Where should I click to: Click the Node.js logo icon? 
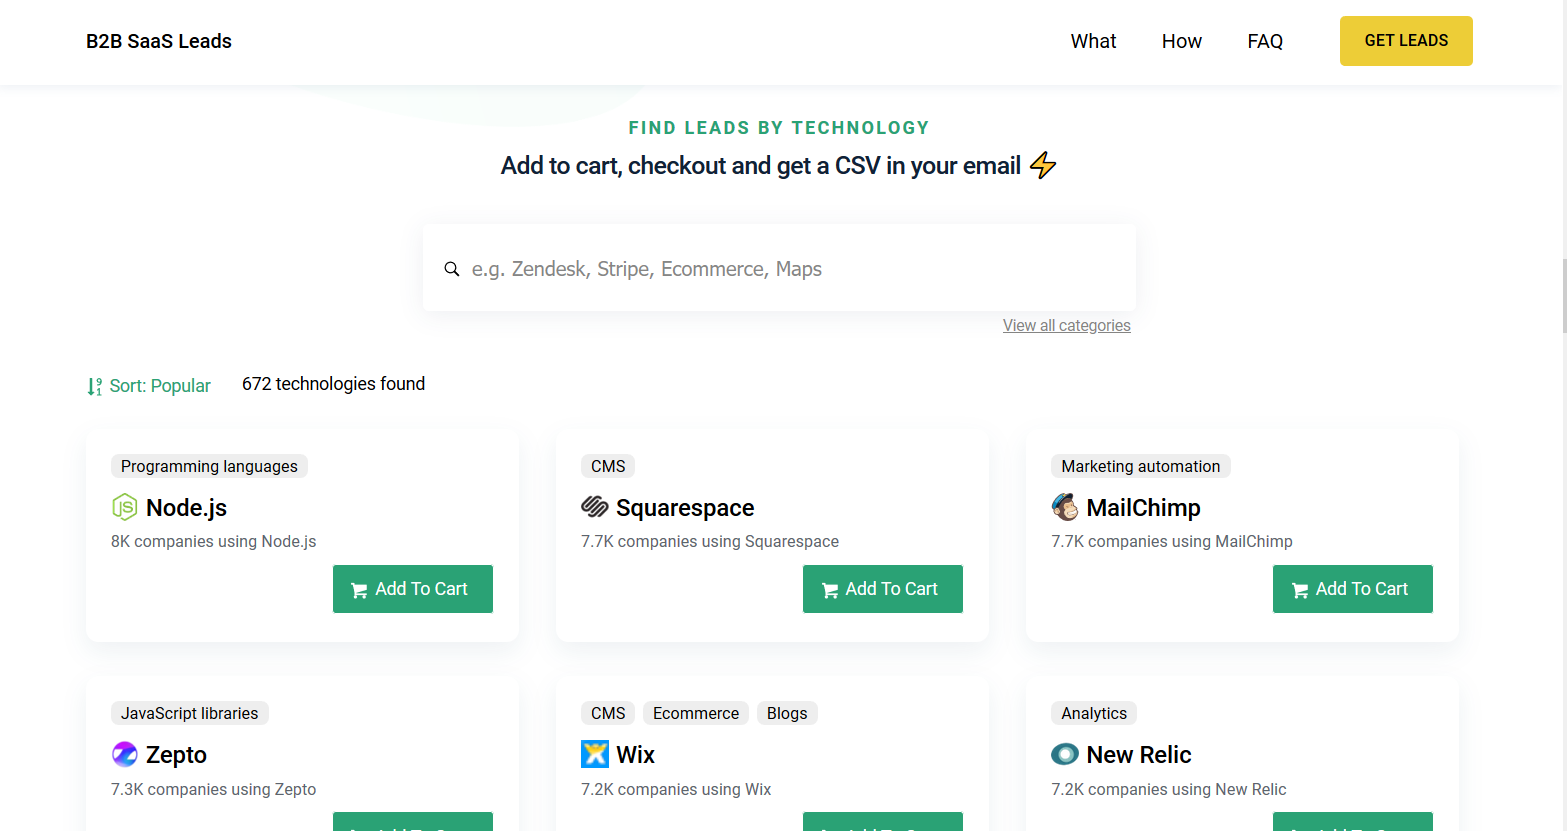124,507
